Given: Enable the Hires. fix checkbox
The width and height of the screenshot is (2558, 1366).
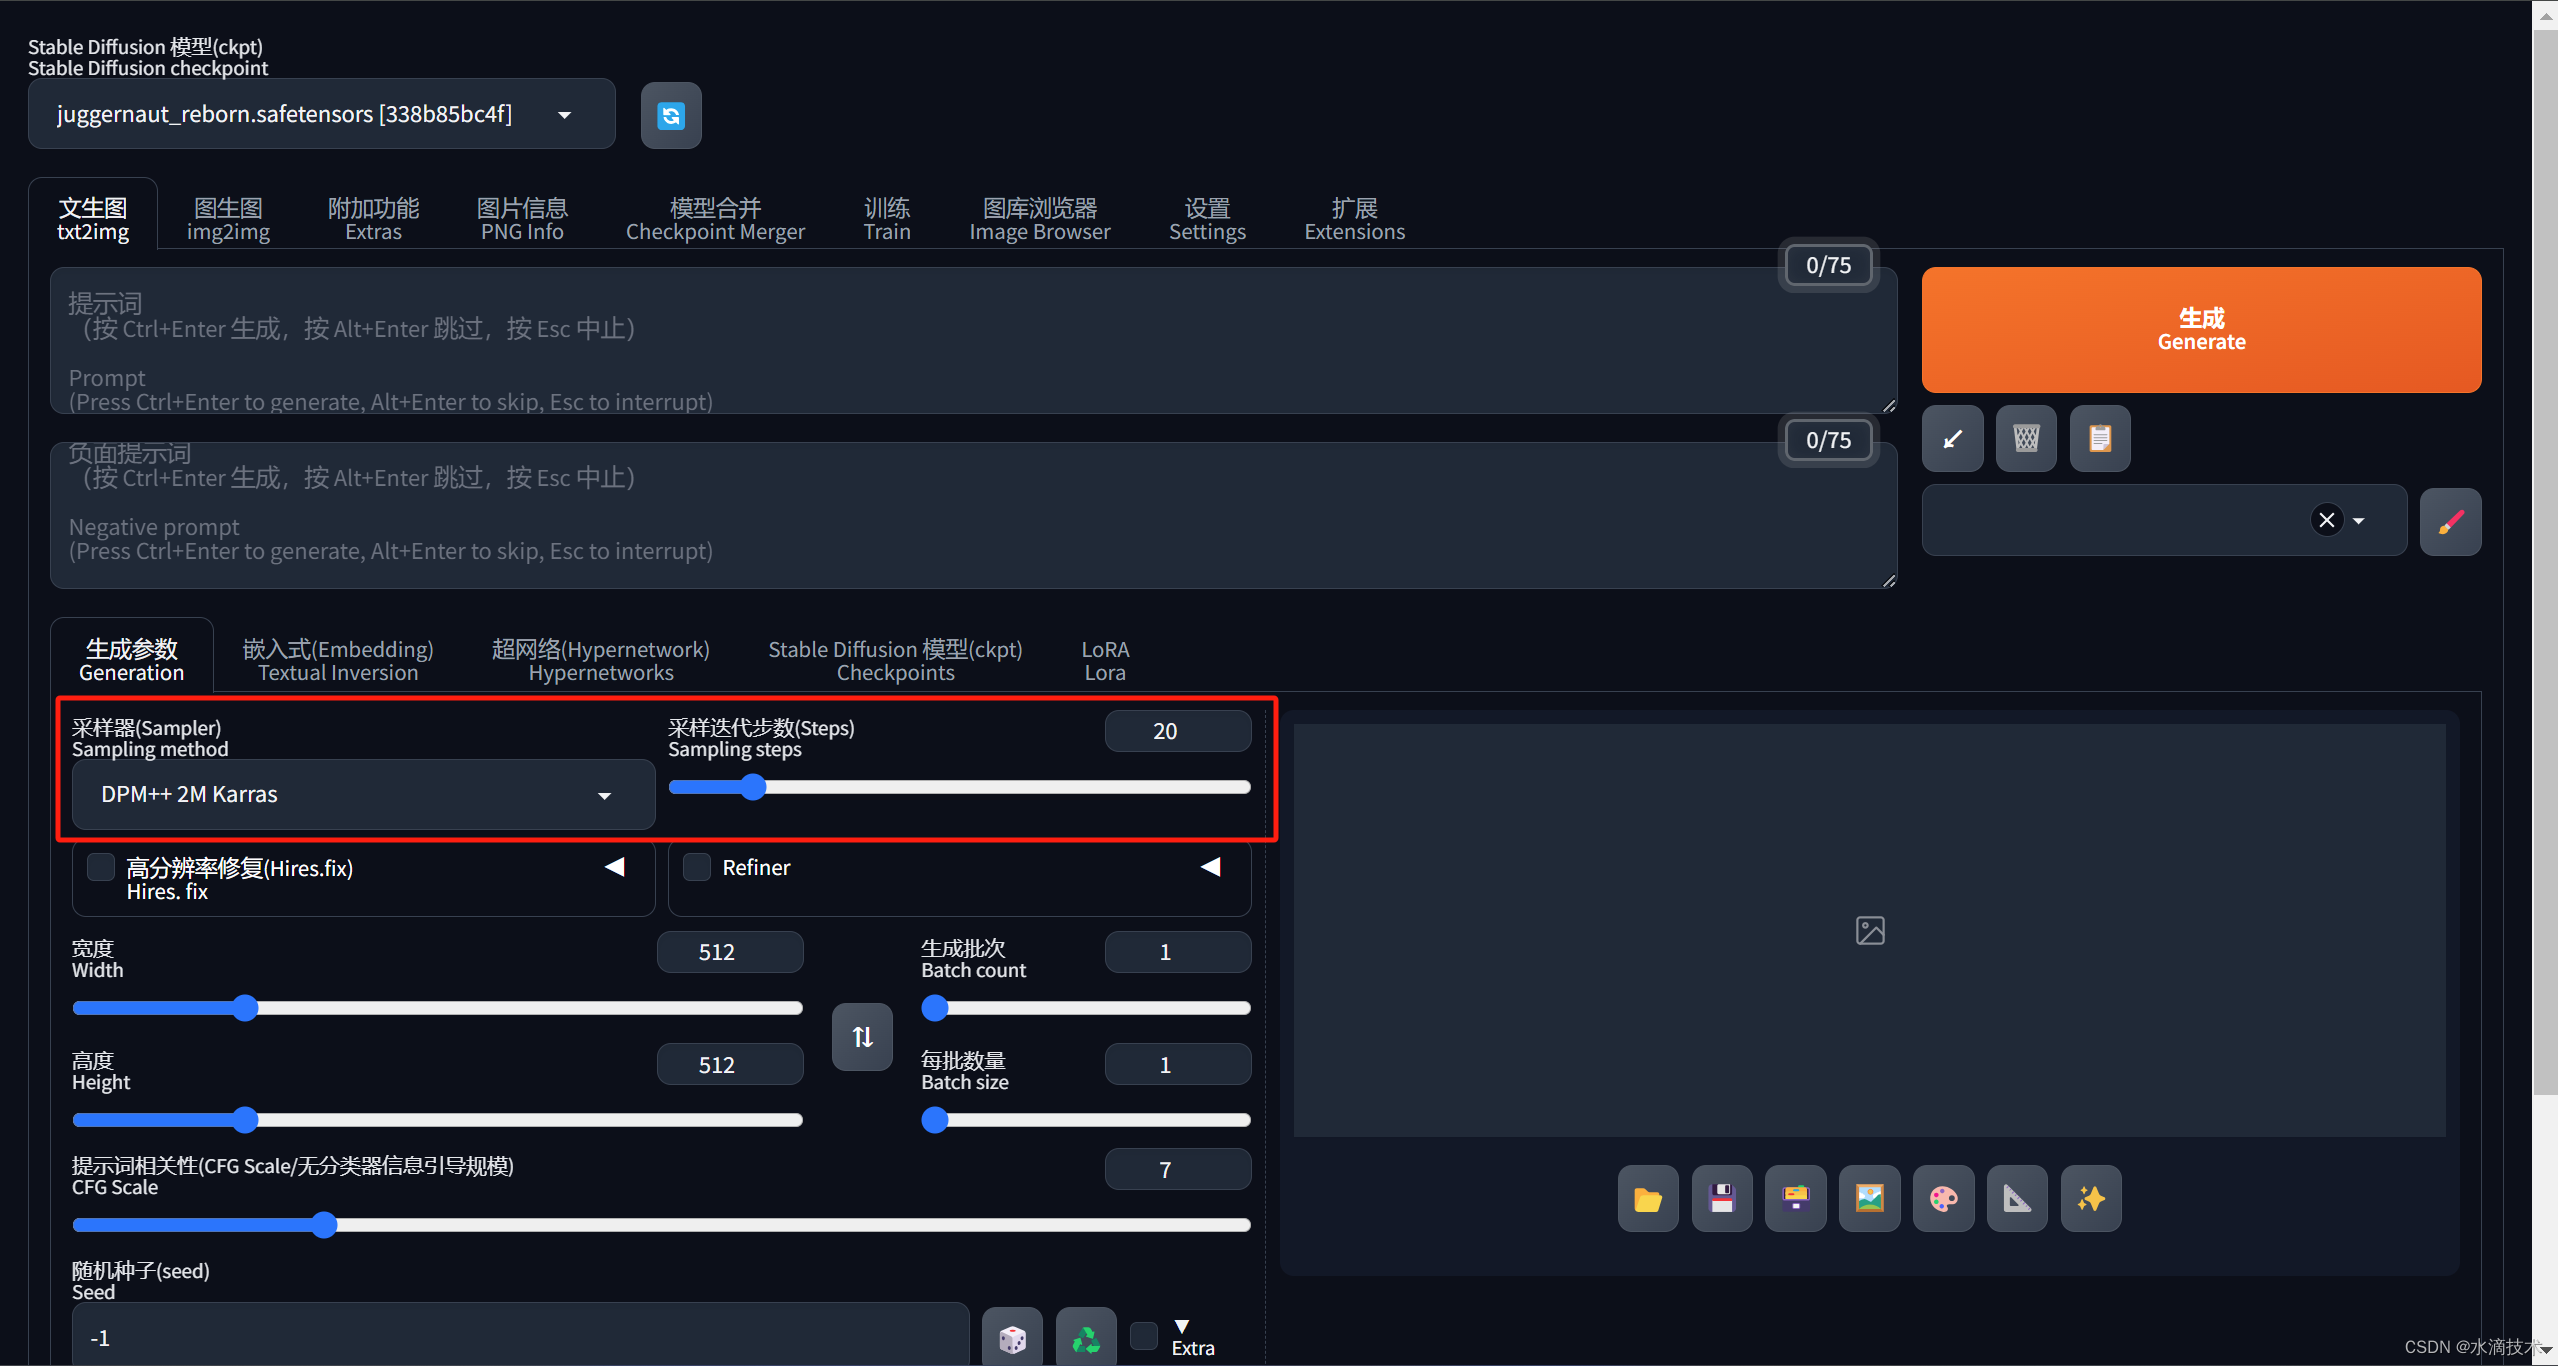Looking at the screenshot, I should (x=101, y=866).
